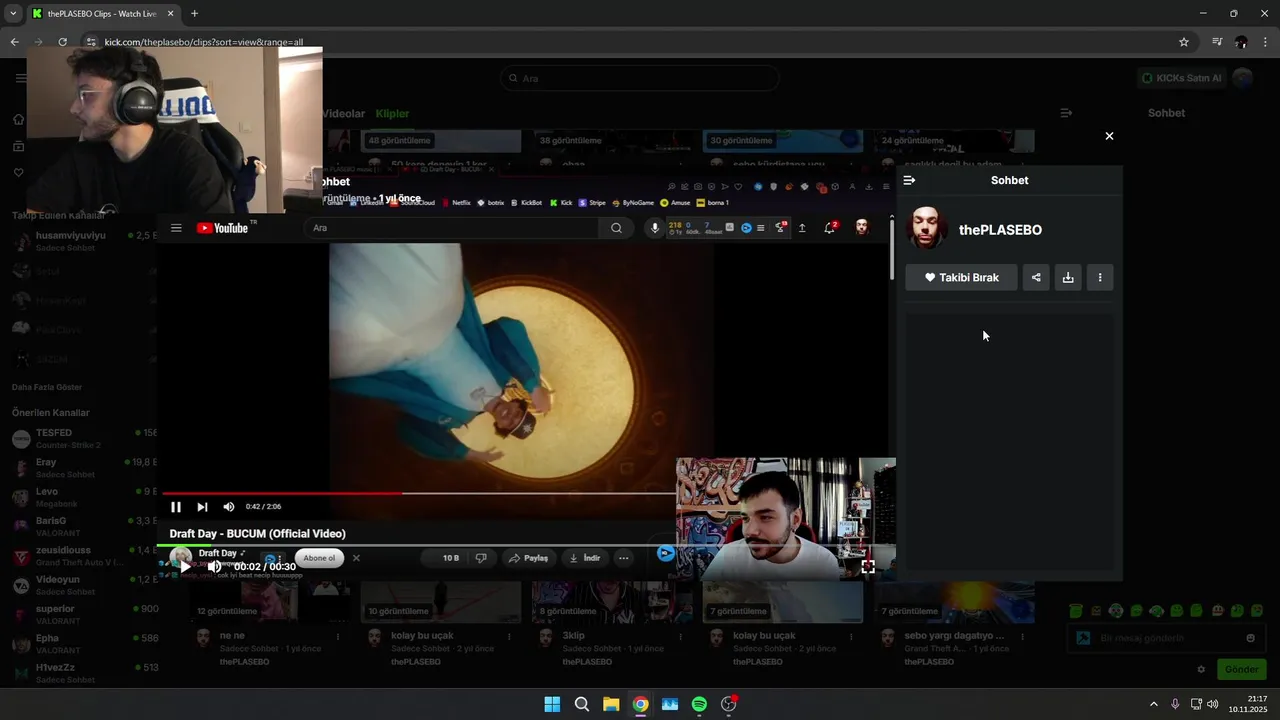1280x720 pixels.
Task: Open Windows Start menu
Action: pyautogui.click(x=552, y=704)
